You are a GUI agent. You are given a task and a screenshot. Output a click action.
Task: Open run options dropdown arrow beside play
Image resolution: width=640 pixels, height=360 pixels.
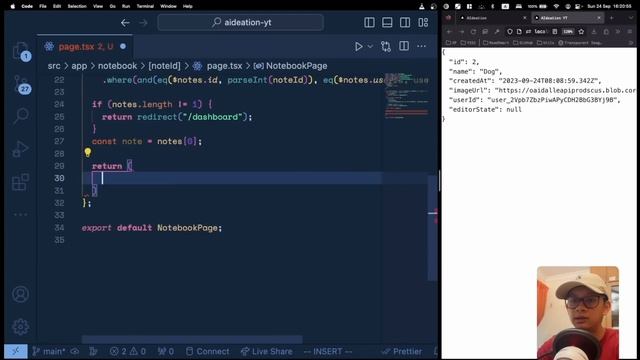pos(370,47)
